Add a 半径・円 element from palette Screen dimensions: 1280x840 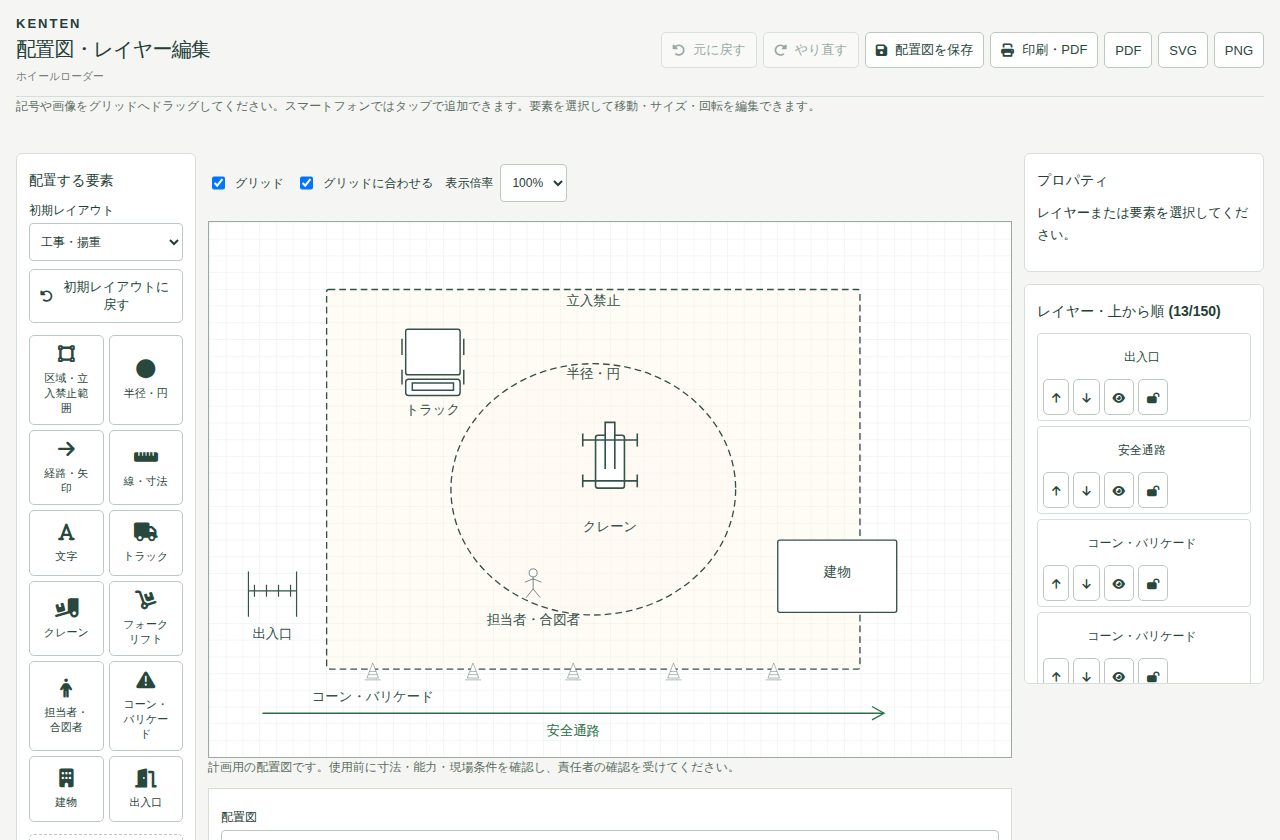[x=146, y=379]
